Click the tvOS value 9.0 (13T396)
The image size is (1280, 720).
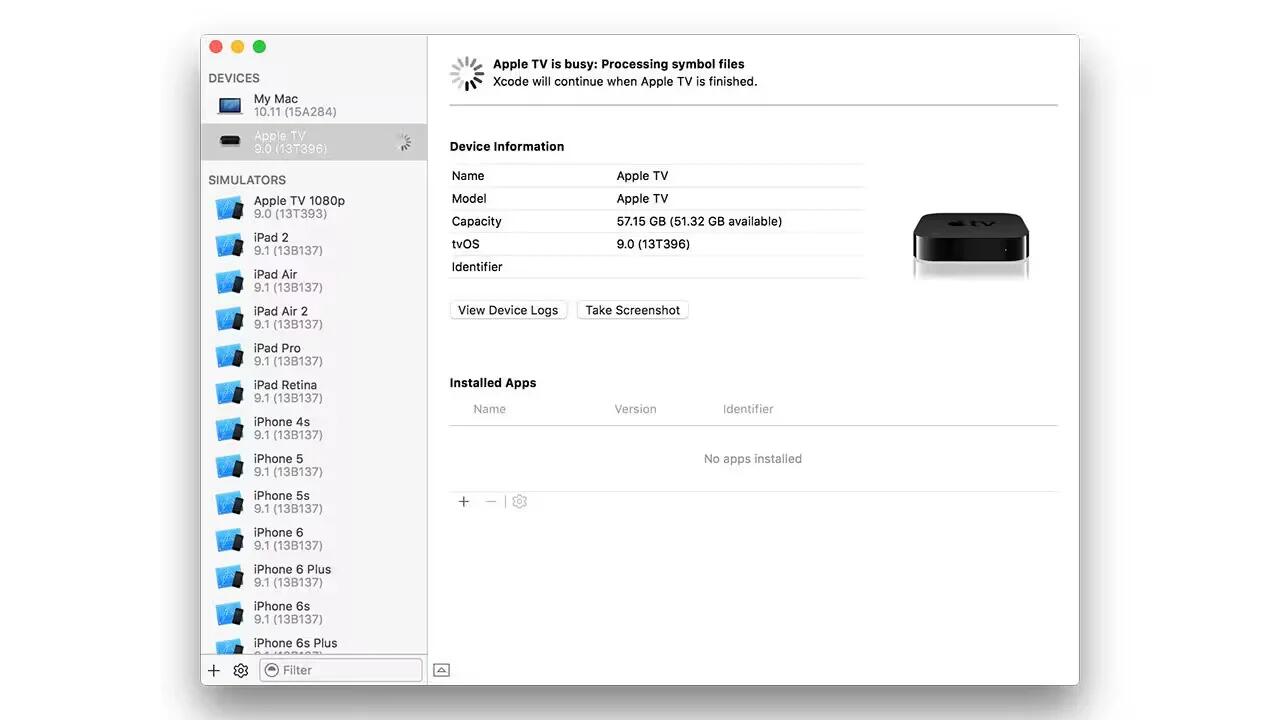pyautogui.click(x=653, y=244)
